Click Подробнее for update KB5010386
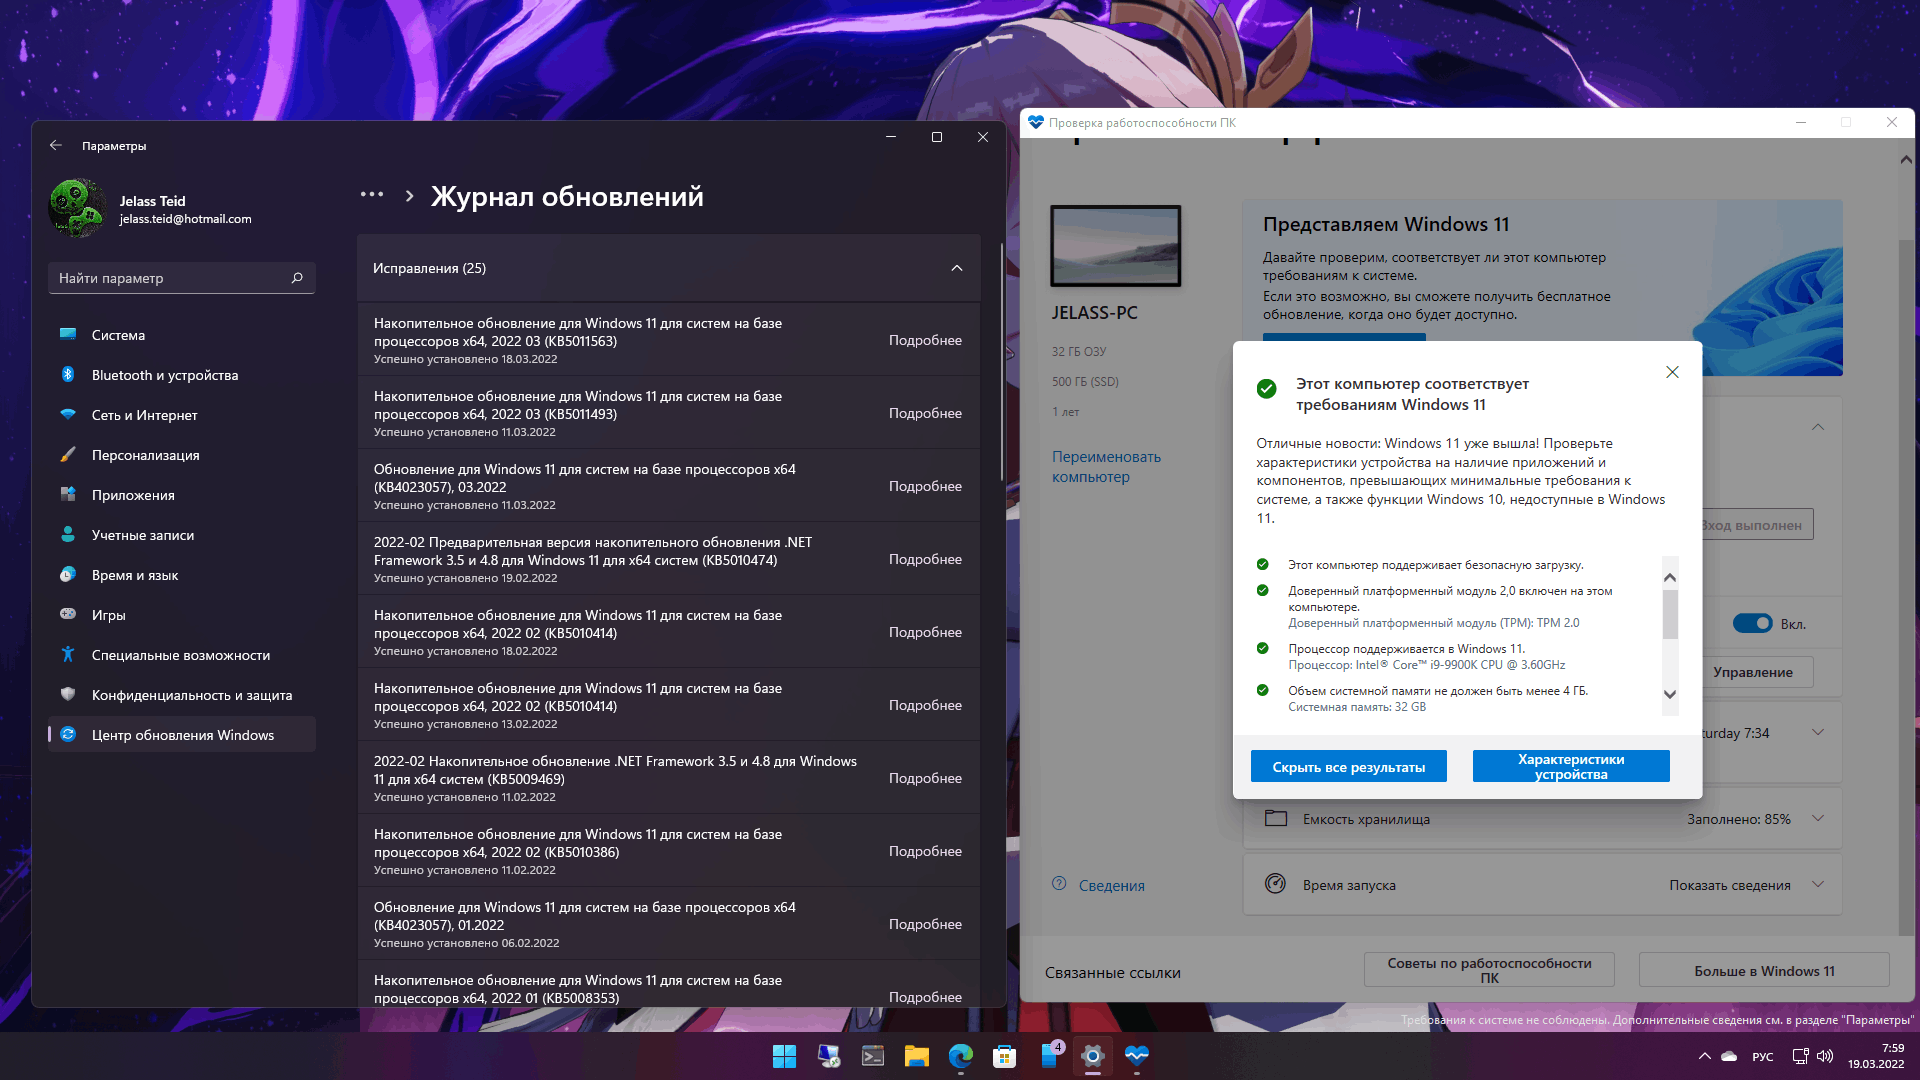The height and width of the screenshot is (1080, 1920). point(925,851)
